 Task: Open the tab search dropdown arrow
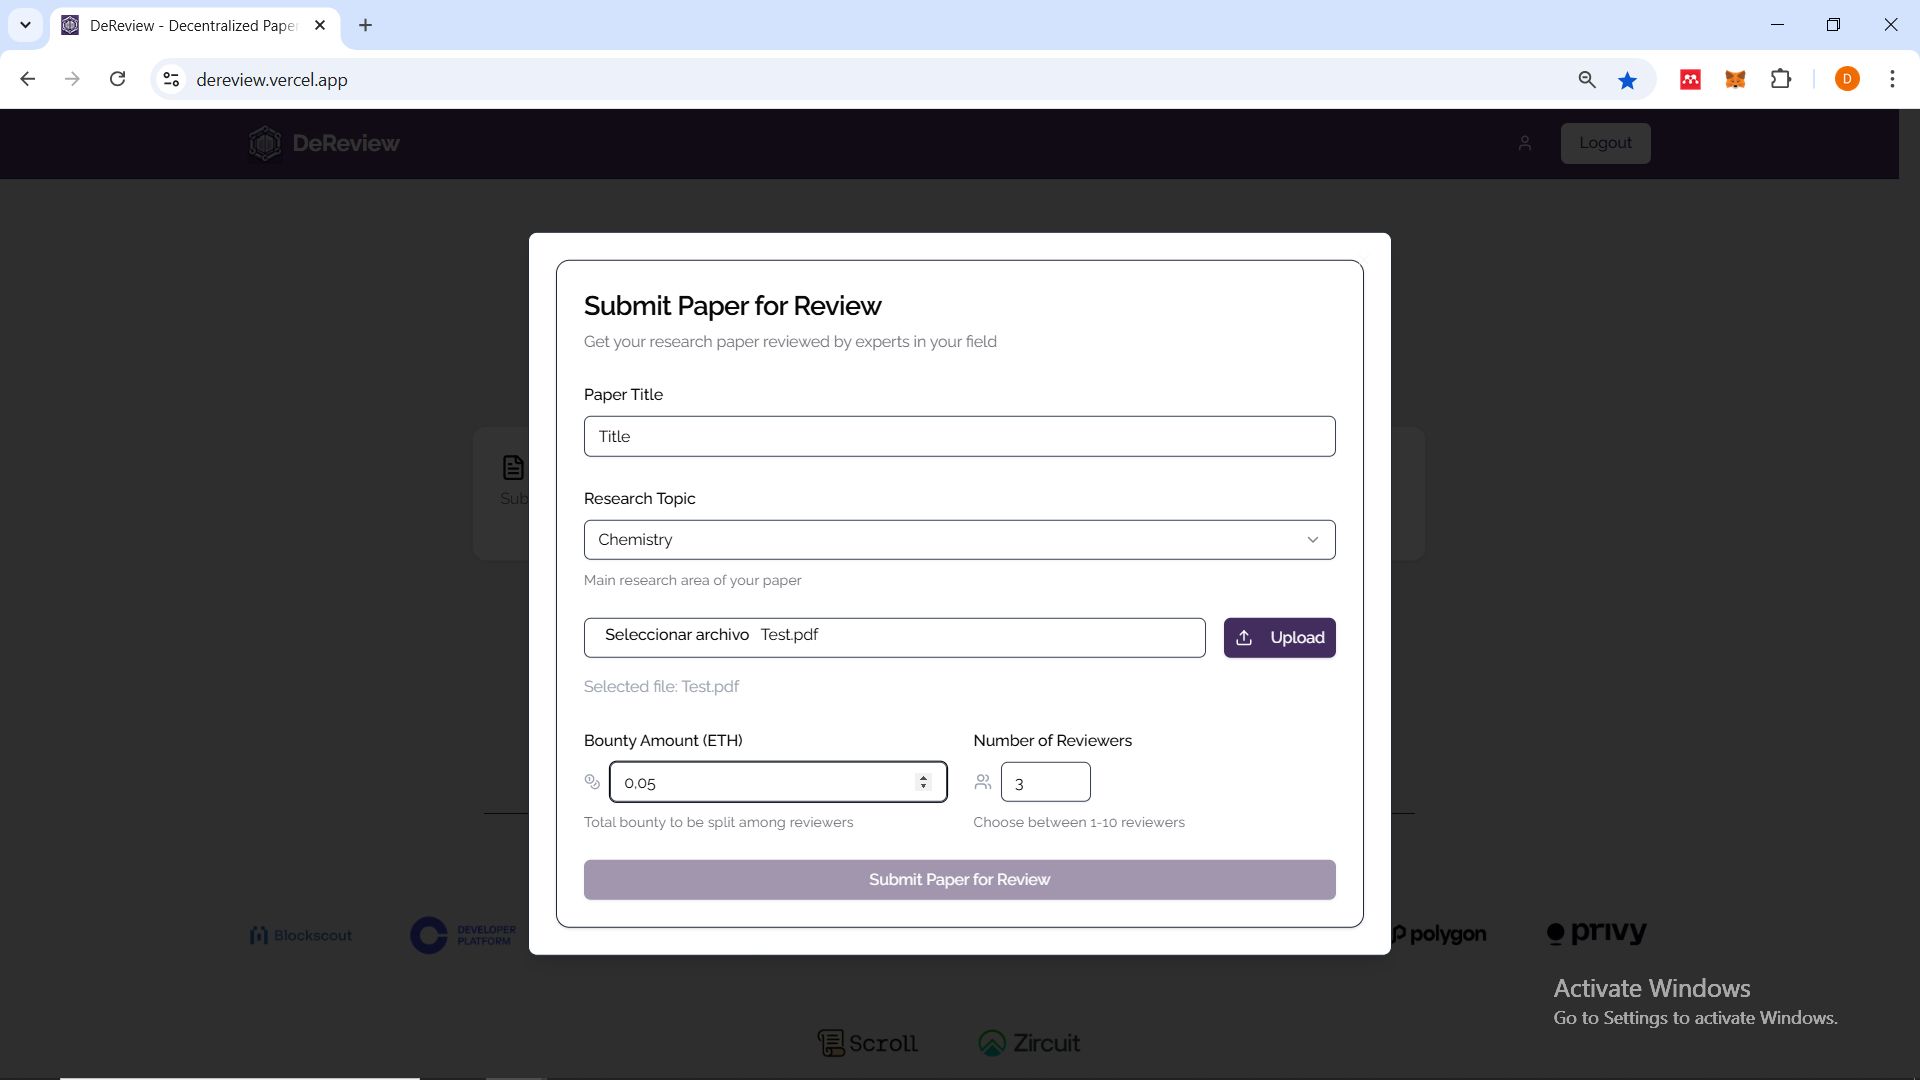tap(25, 25)
